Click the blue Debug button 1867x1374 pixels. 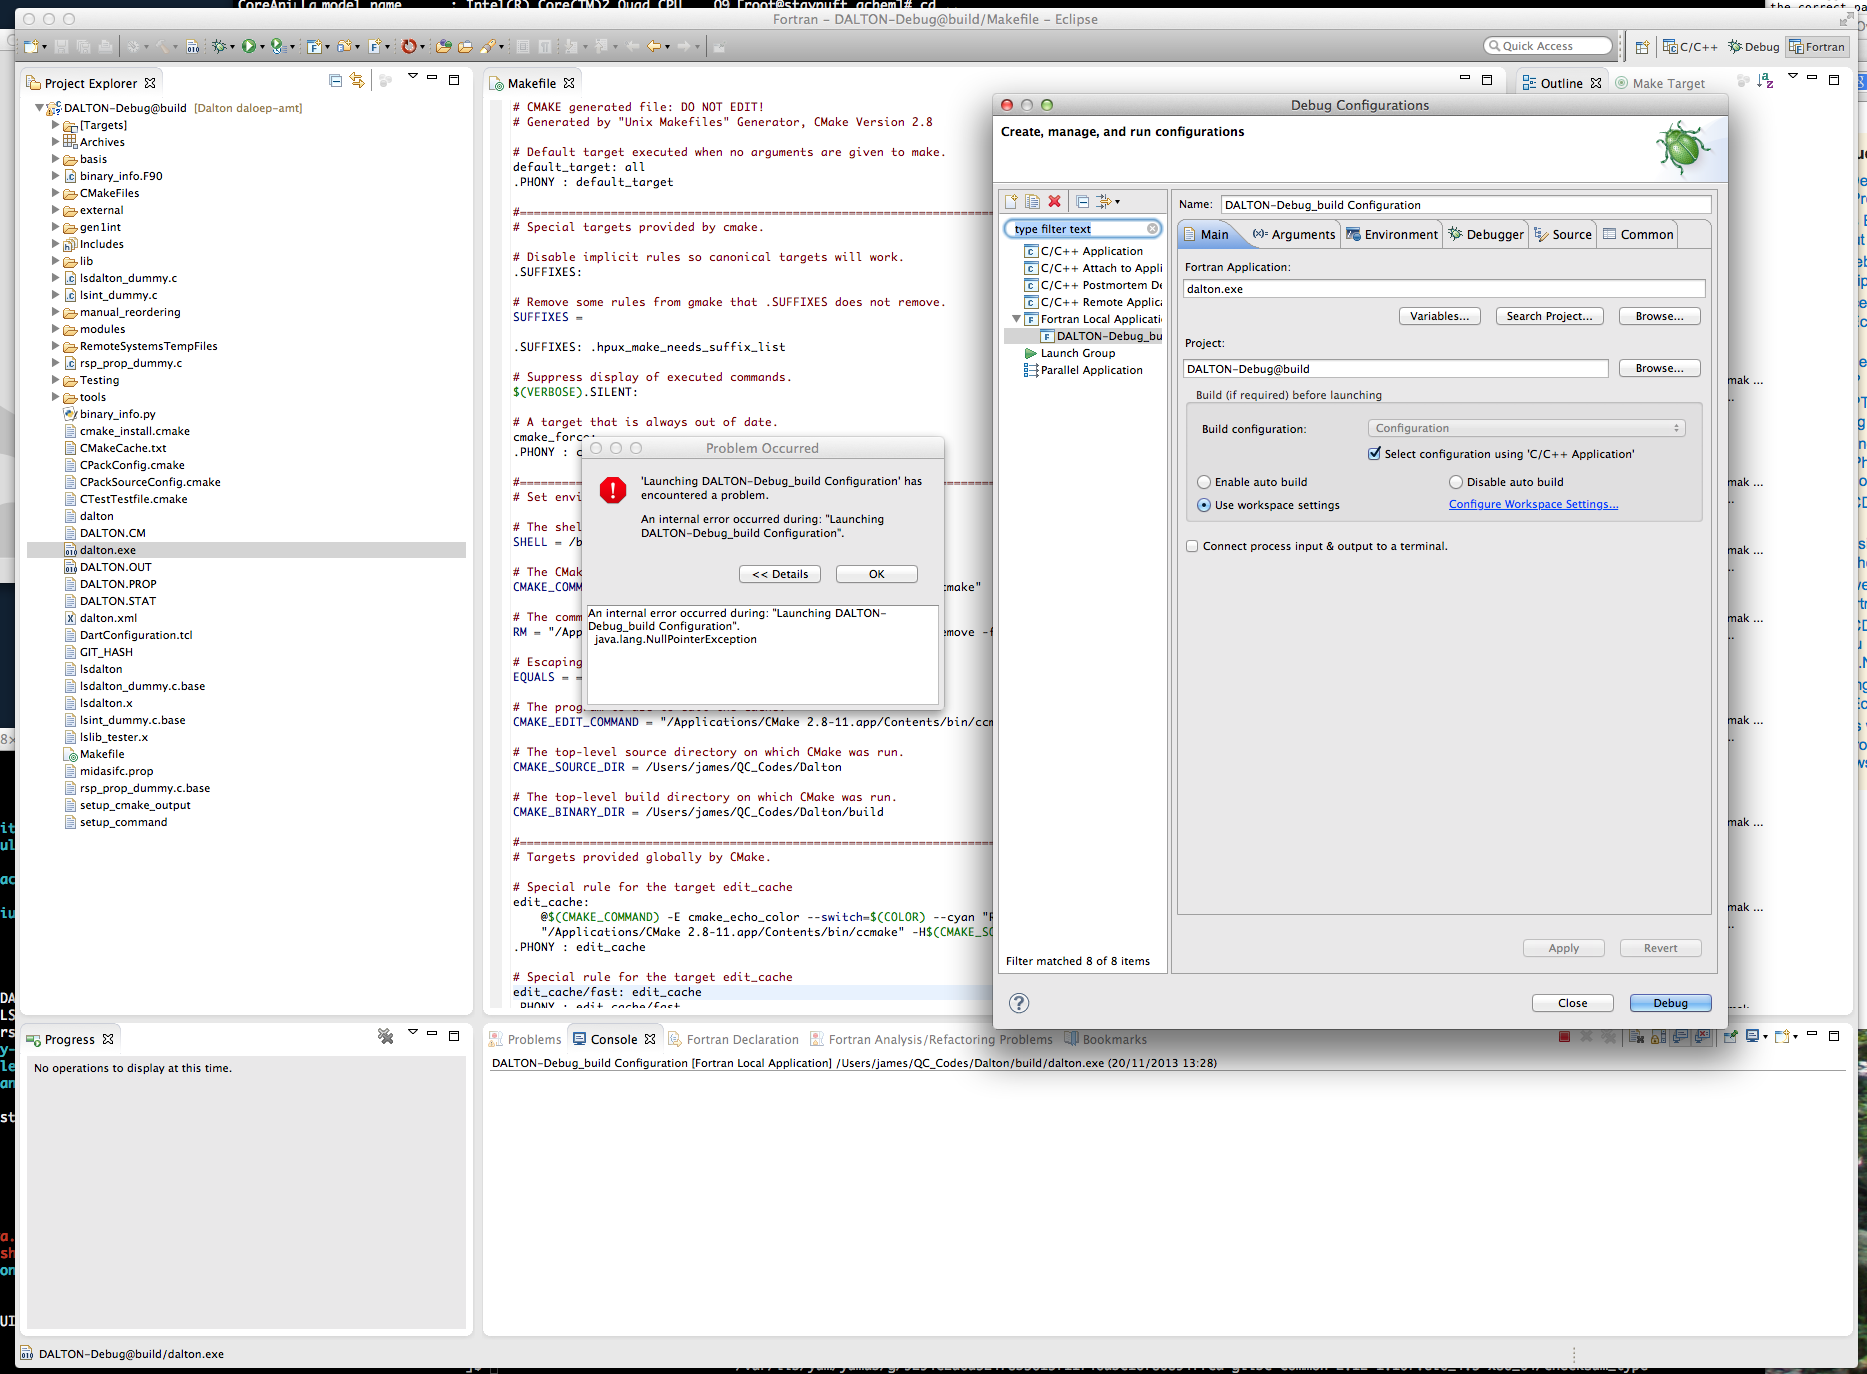coord(1670,1003)
